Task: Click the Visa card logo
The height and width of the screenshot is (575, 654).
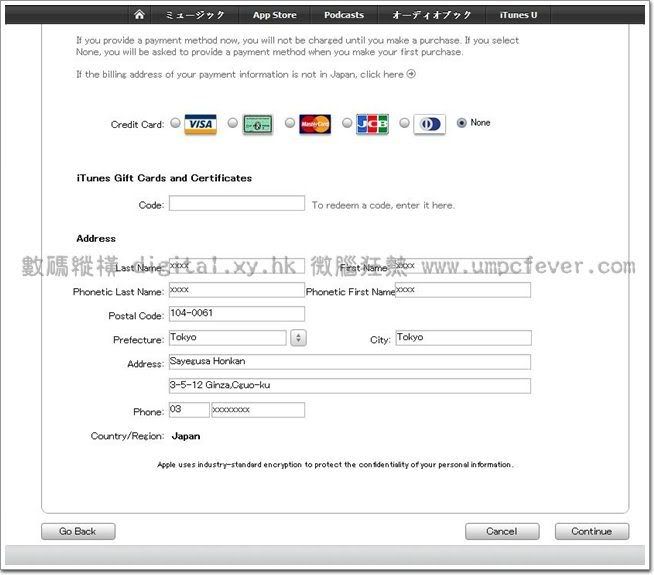Action: point(201,124)
